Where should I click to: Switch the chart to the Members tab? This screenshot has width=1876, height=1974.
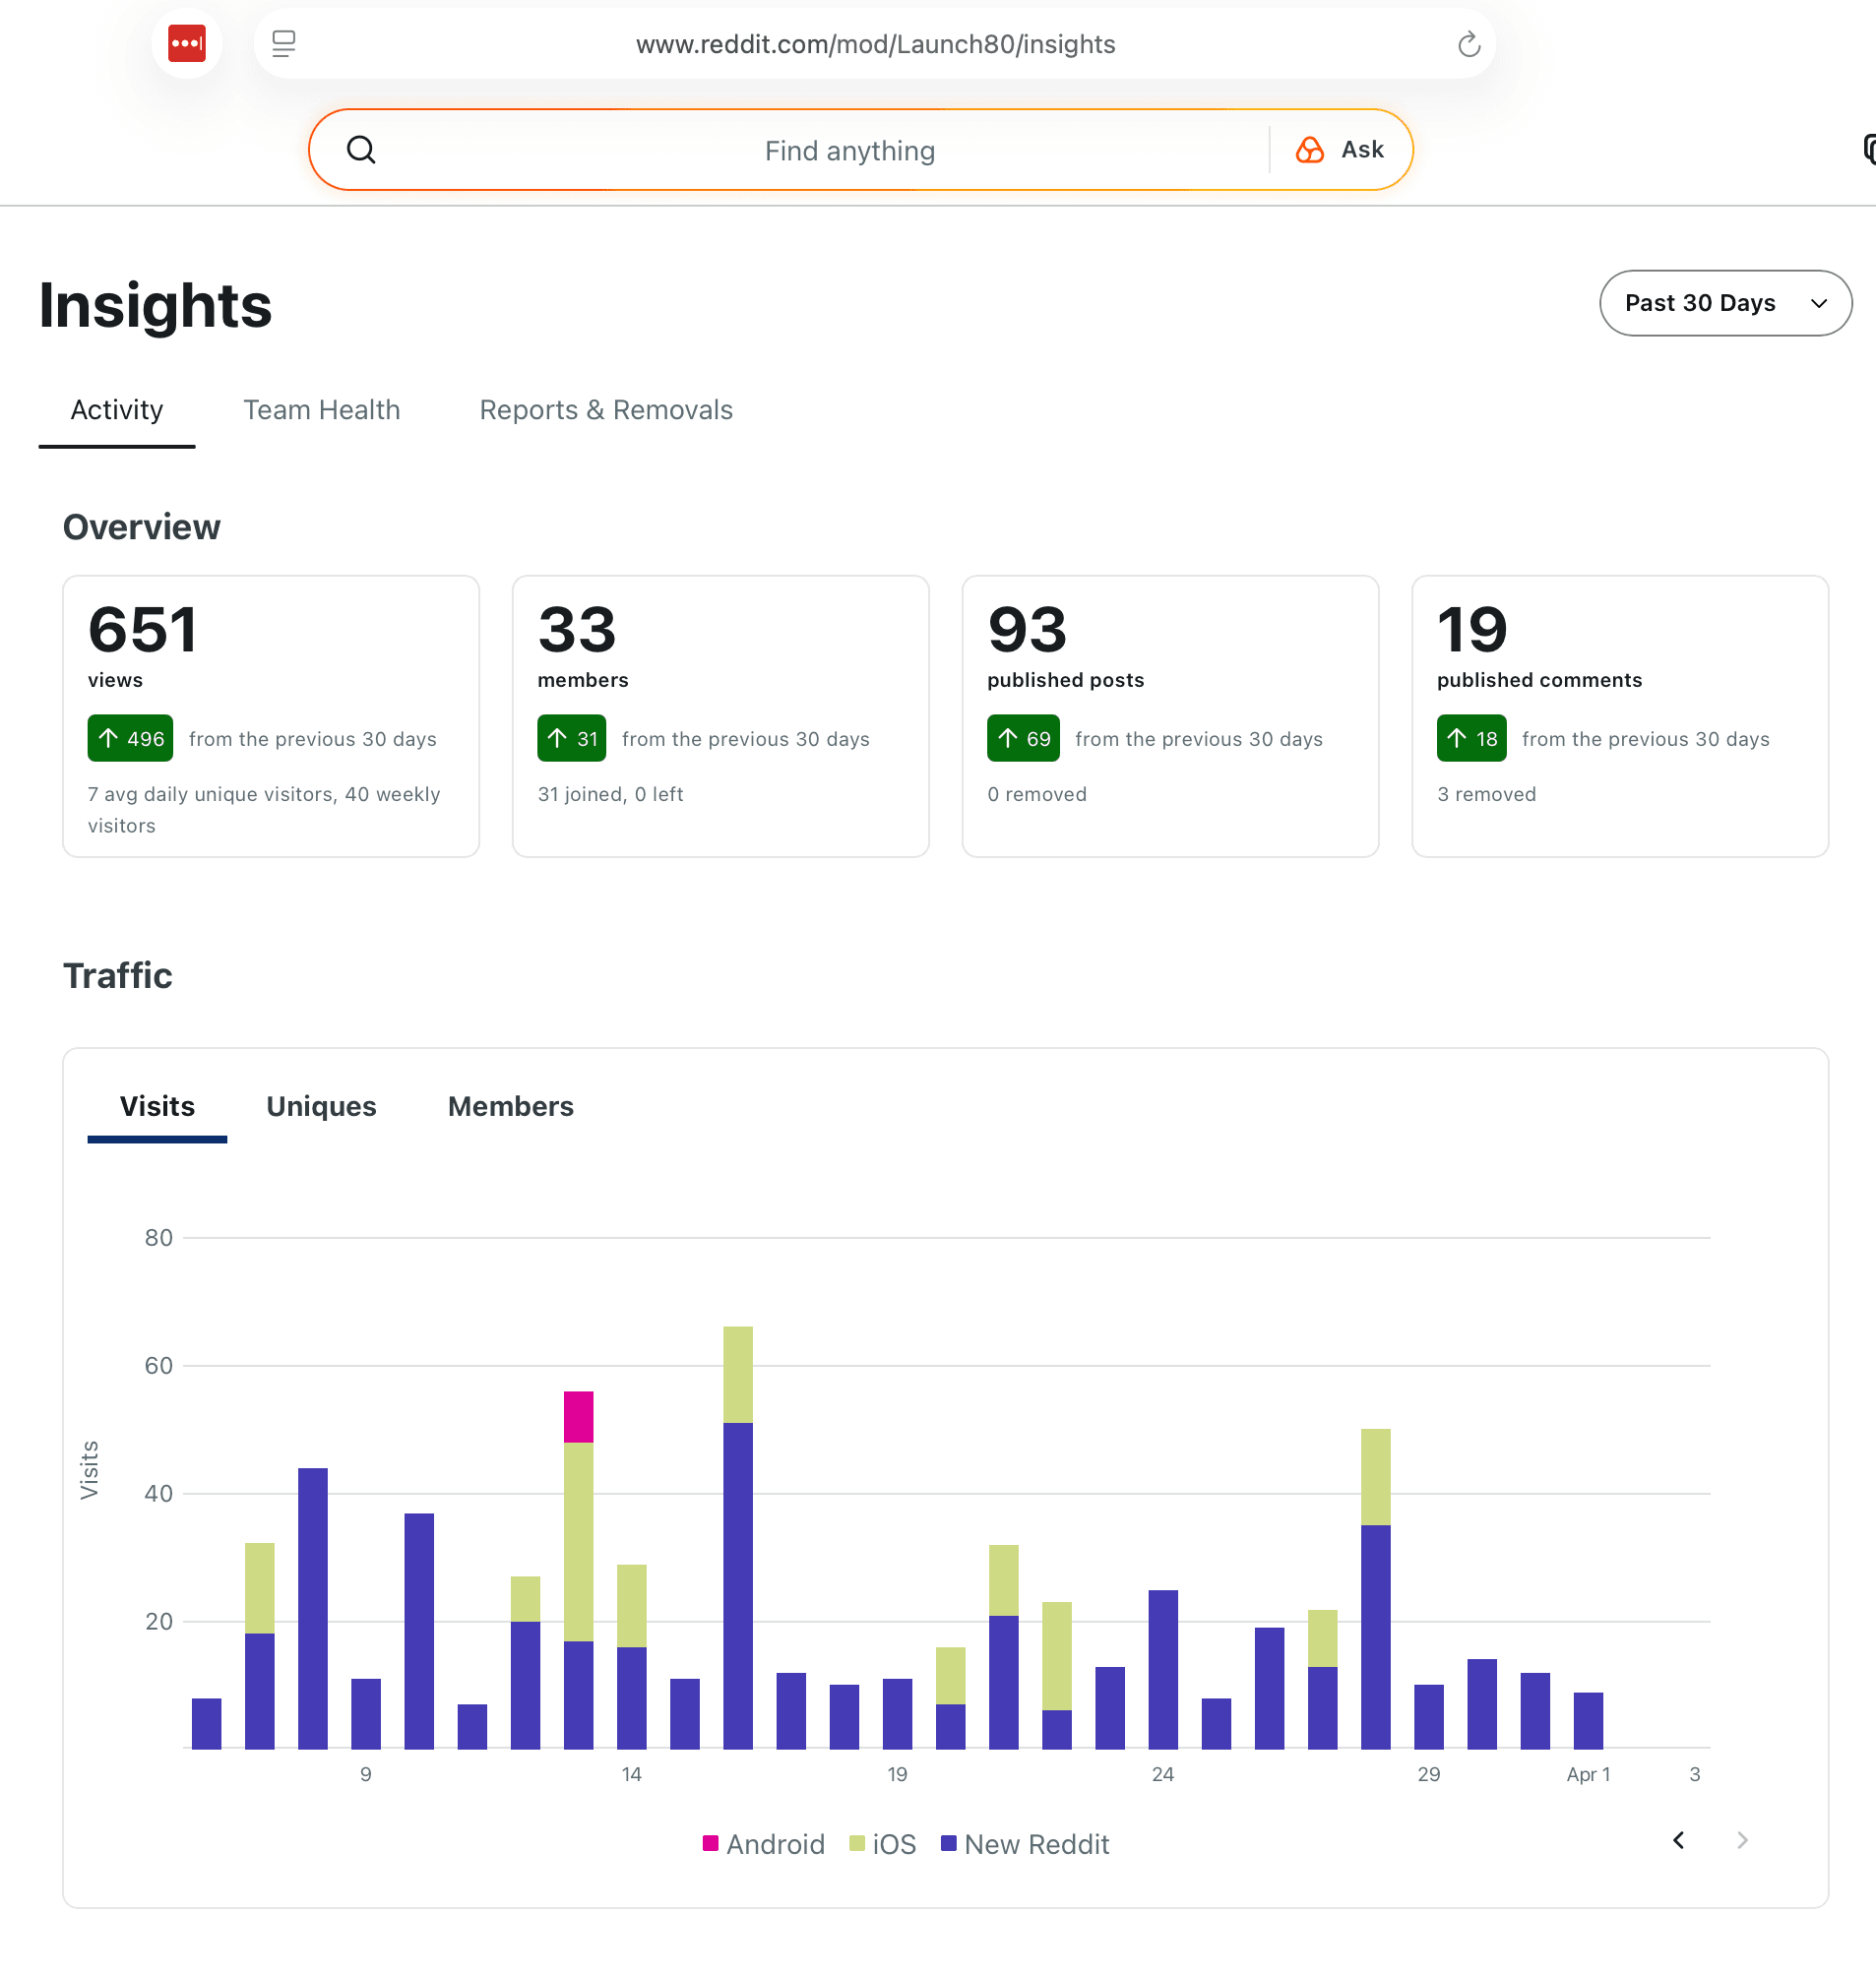510,1106
